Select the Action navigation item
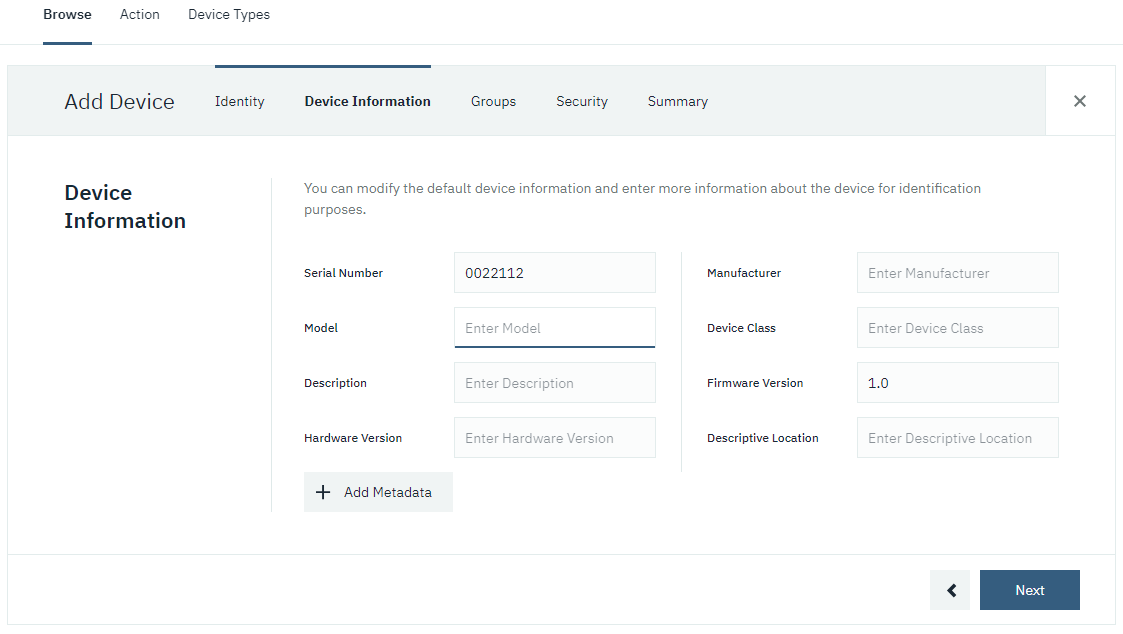1123x634 pixels. pyautogui.click(x=139, y=14)
